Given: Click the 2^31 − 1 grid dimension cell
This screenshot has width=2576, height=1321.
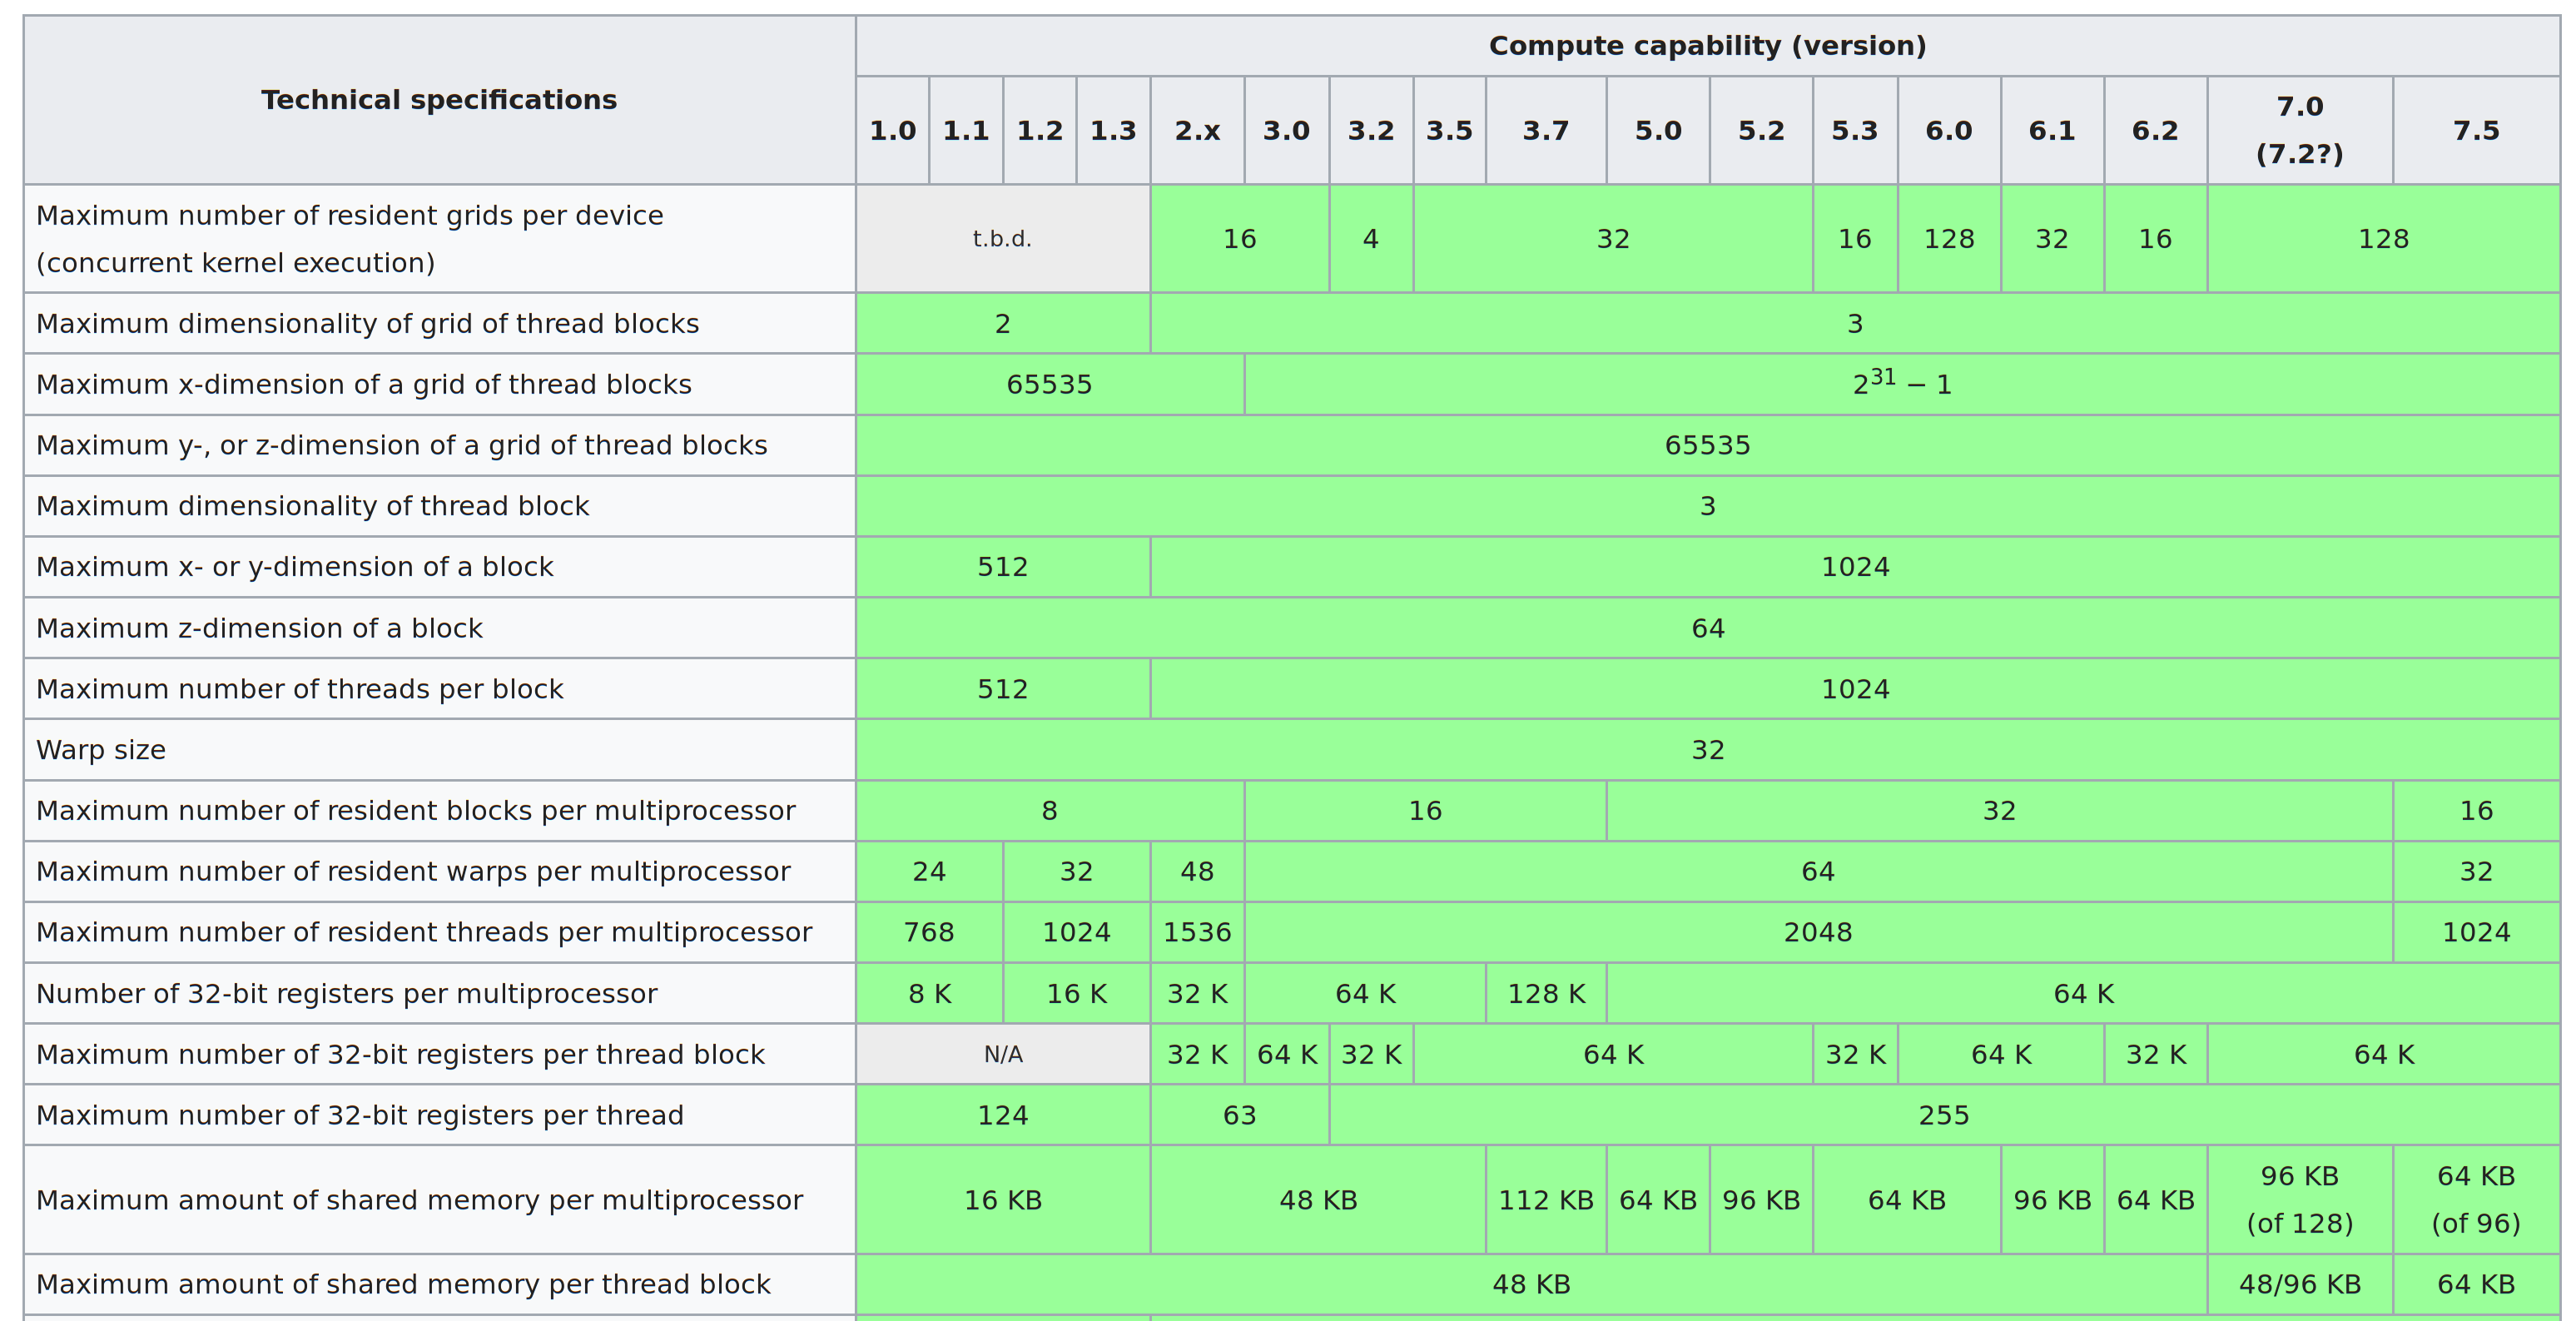Looking at the screenshot, I should [1901, 384].
